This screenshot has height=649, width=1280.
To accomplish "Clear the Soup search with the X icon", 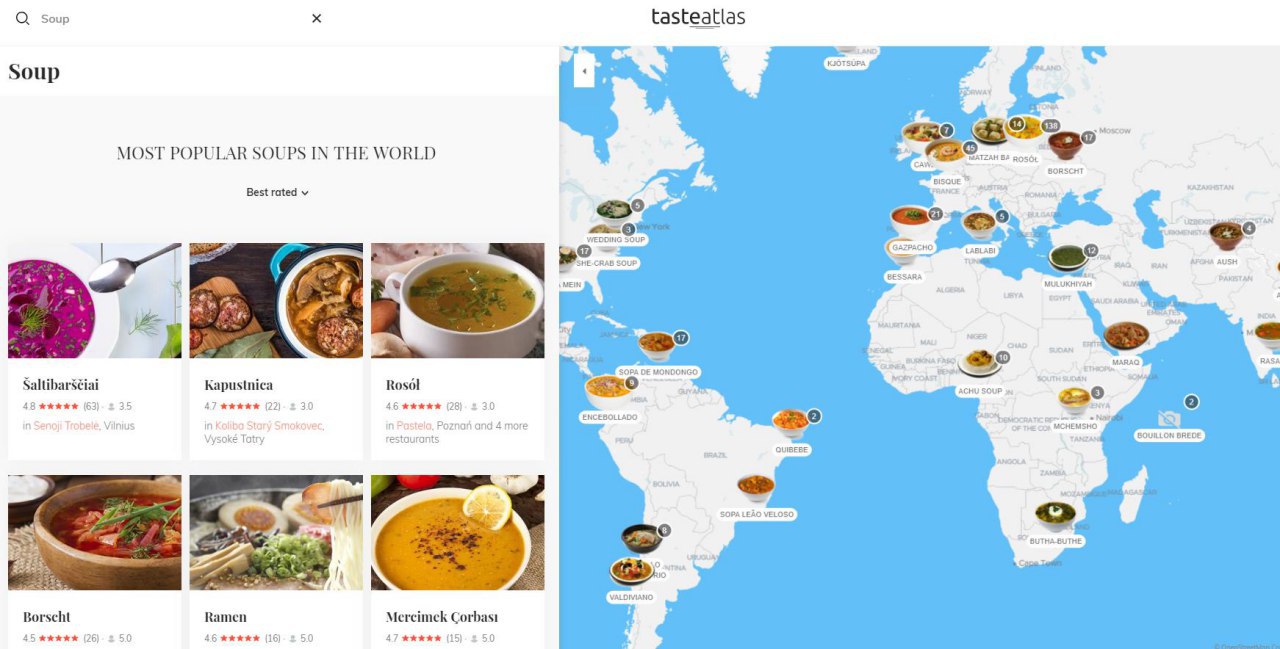I will 316,18.
